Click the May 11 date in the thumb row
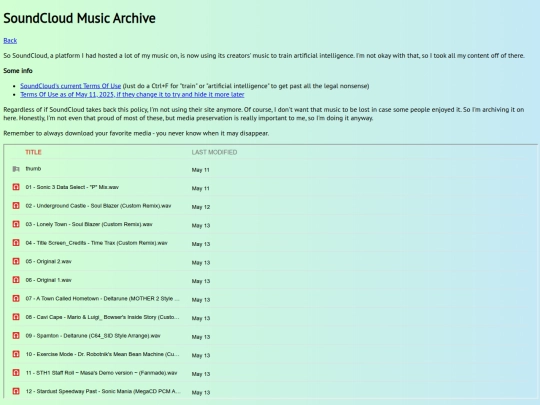The image size is (540, 405). click(200, 170)
